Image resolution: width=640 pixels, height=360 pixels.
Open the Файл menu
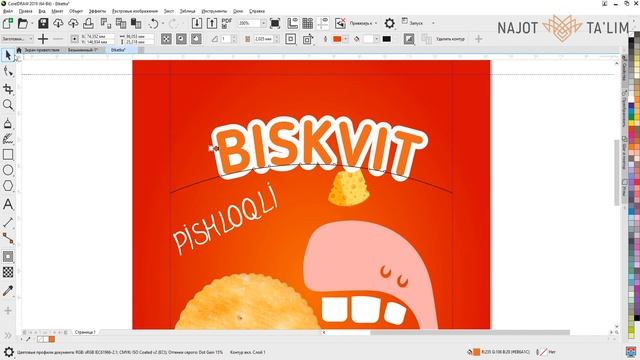8,11
